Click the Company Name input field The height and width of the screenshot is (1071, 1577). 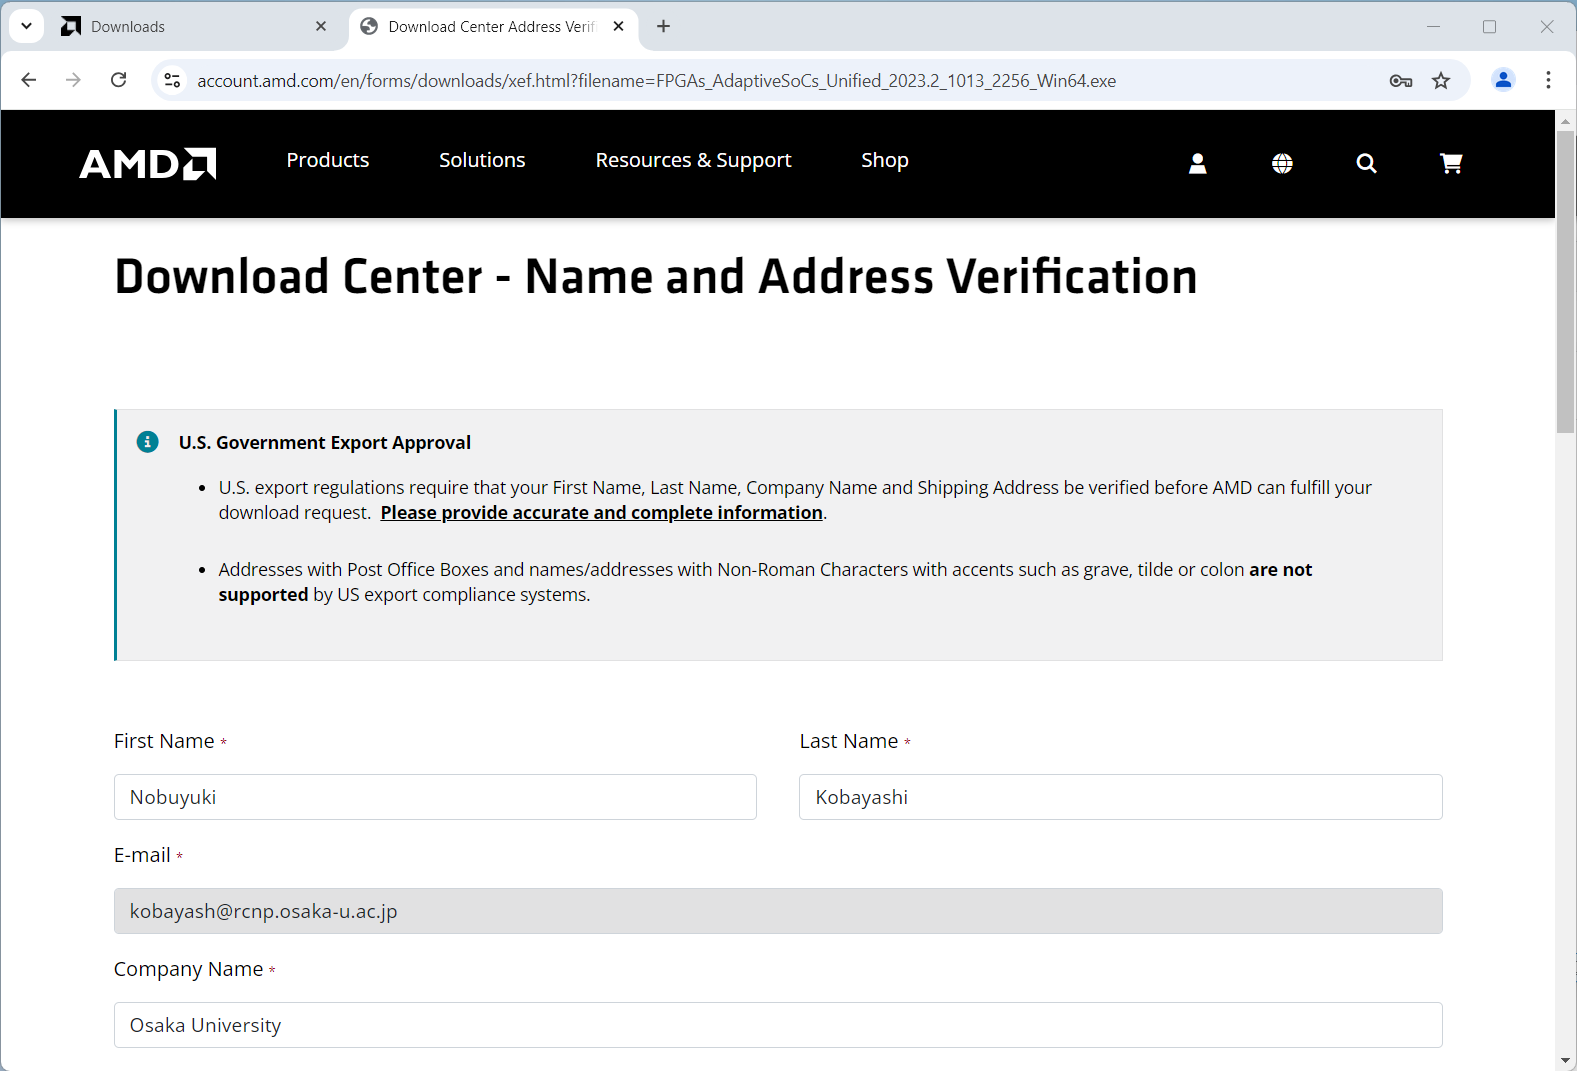pos(777,1025)
